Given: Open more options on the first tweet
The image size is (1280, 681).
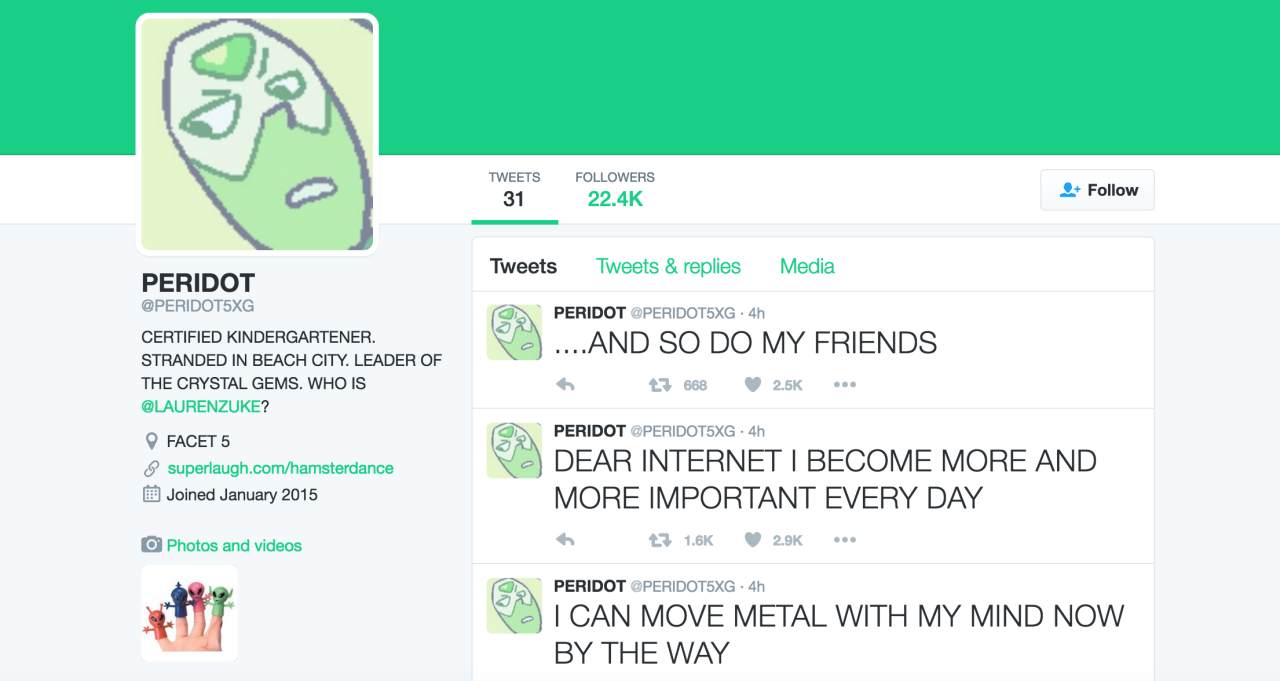Looking at the screenshot, I should coord(845,385).
